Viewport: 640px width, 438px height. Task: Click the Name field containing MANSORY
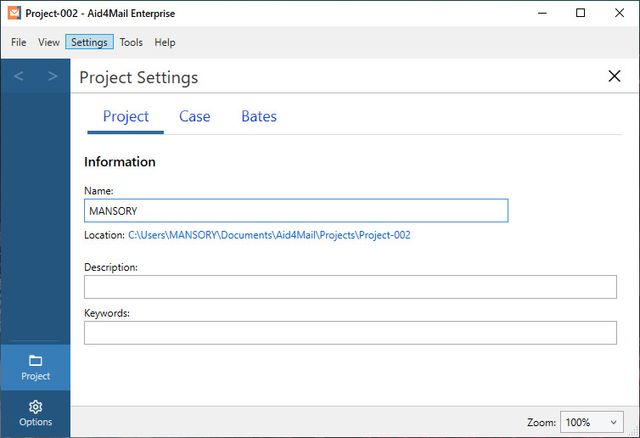pos(296,211)
